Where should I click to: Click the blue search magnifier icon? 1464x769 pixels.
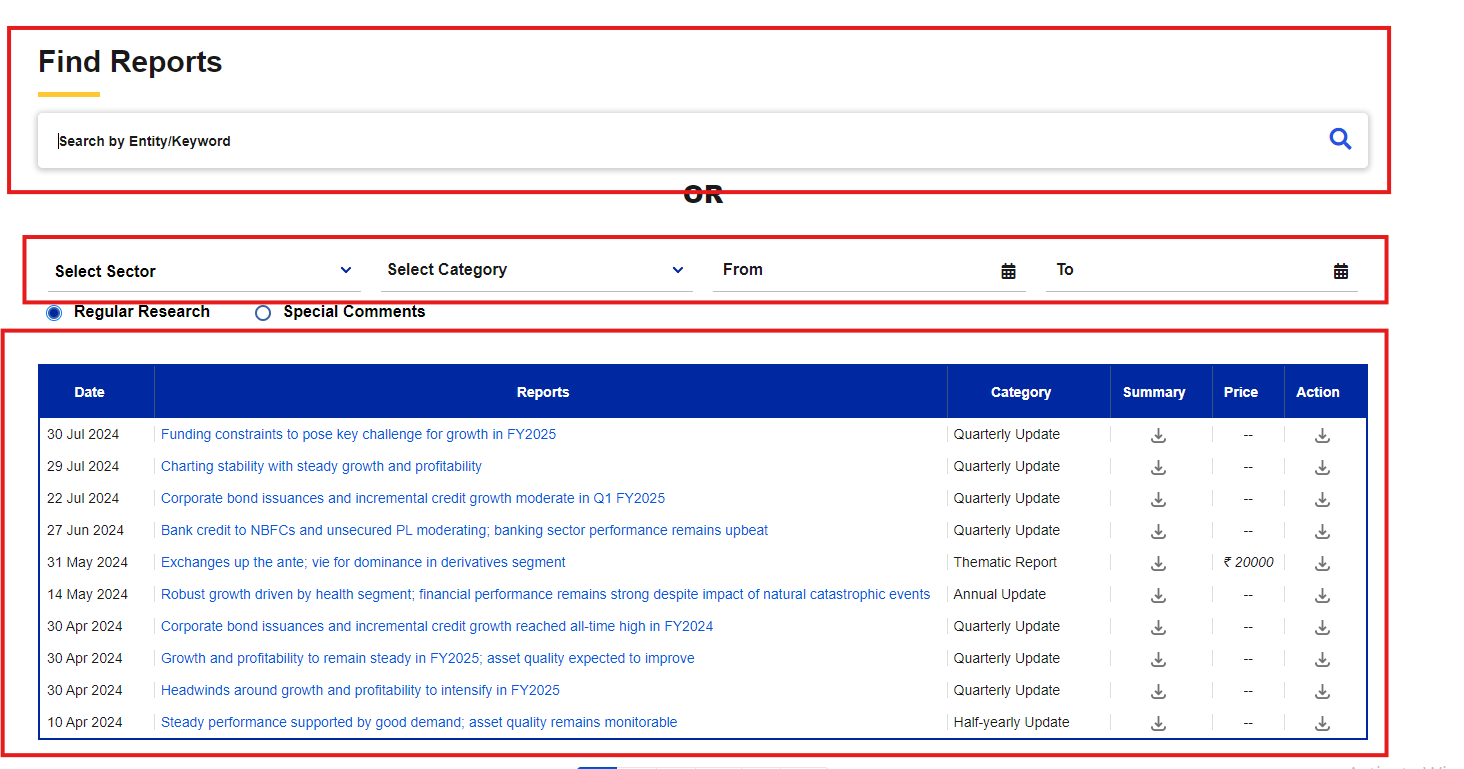tap(1340, 140)
